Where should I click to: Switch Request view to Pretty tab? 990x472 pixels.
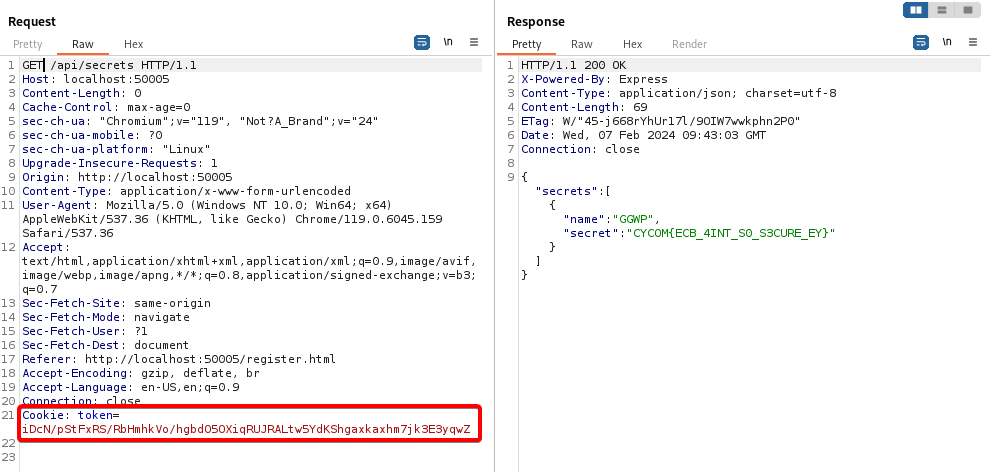28,44
